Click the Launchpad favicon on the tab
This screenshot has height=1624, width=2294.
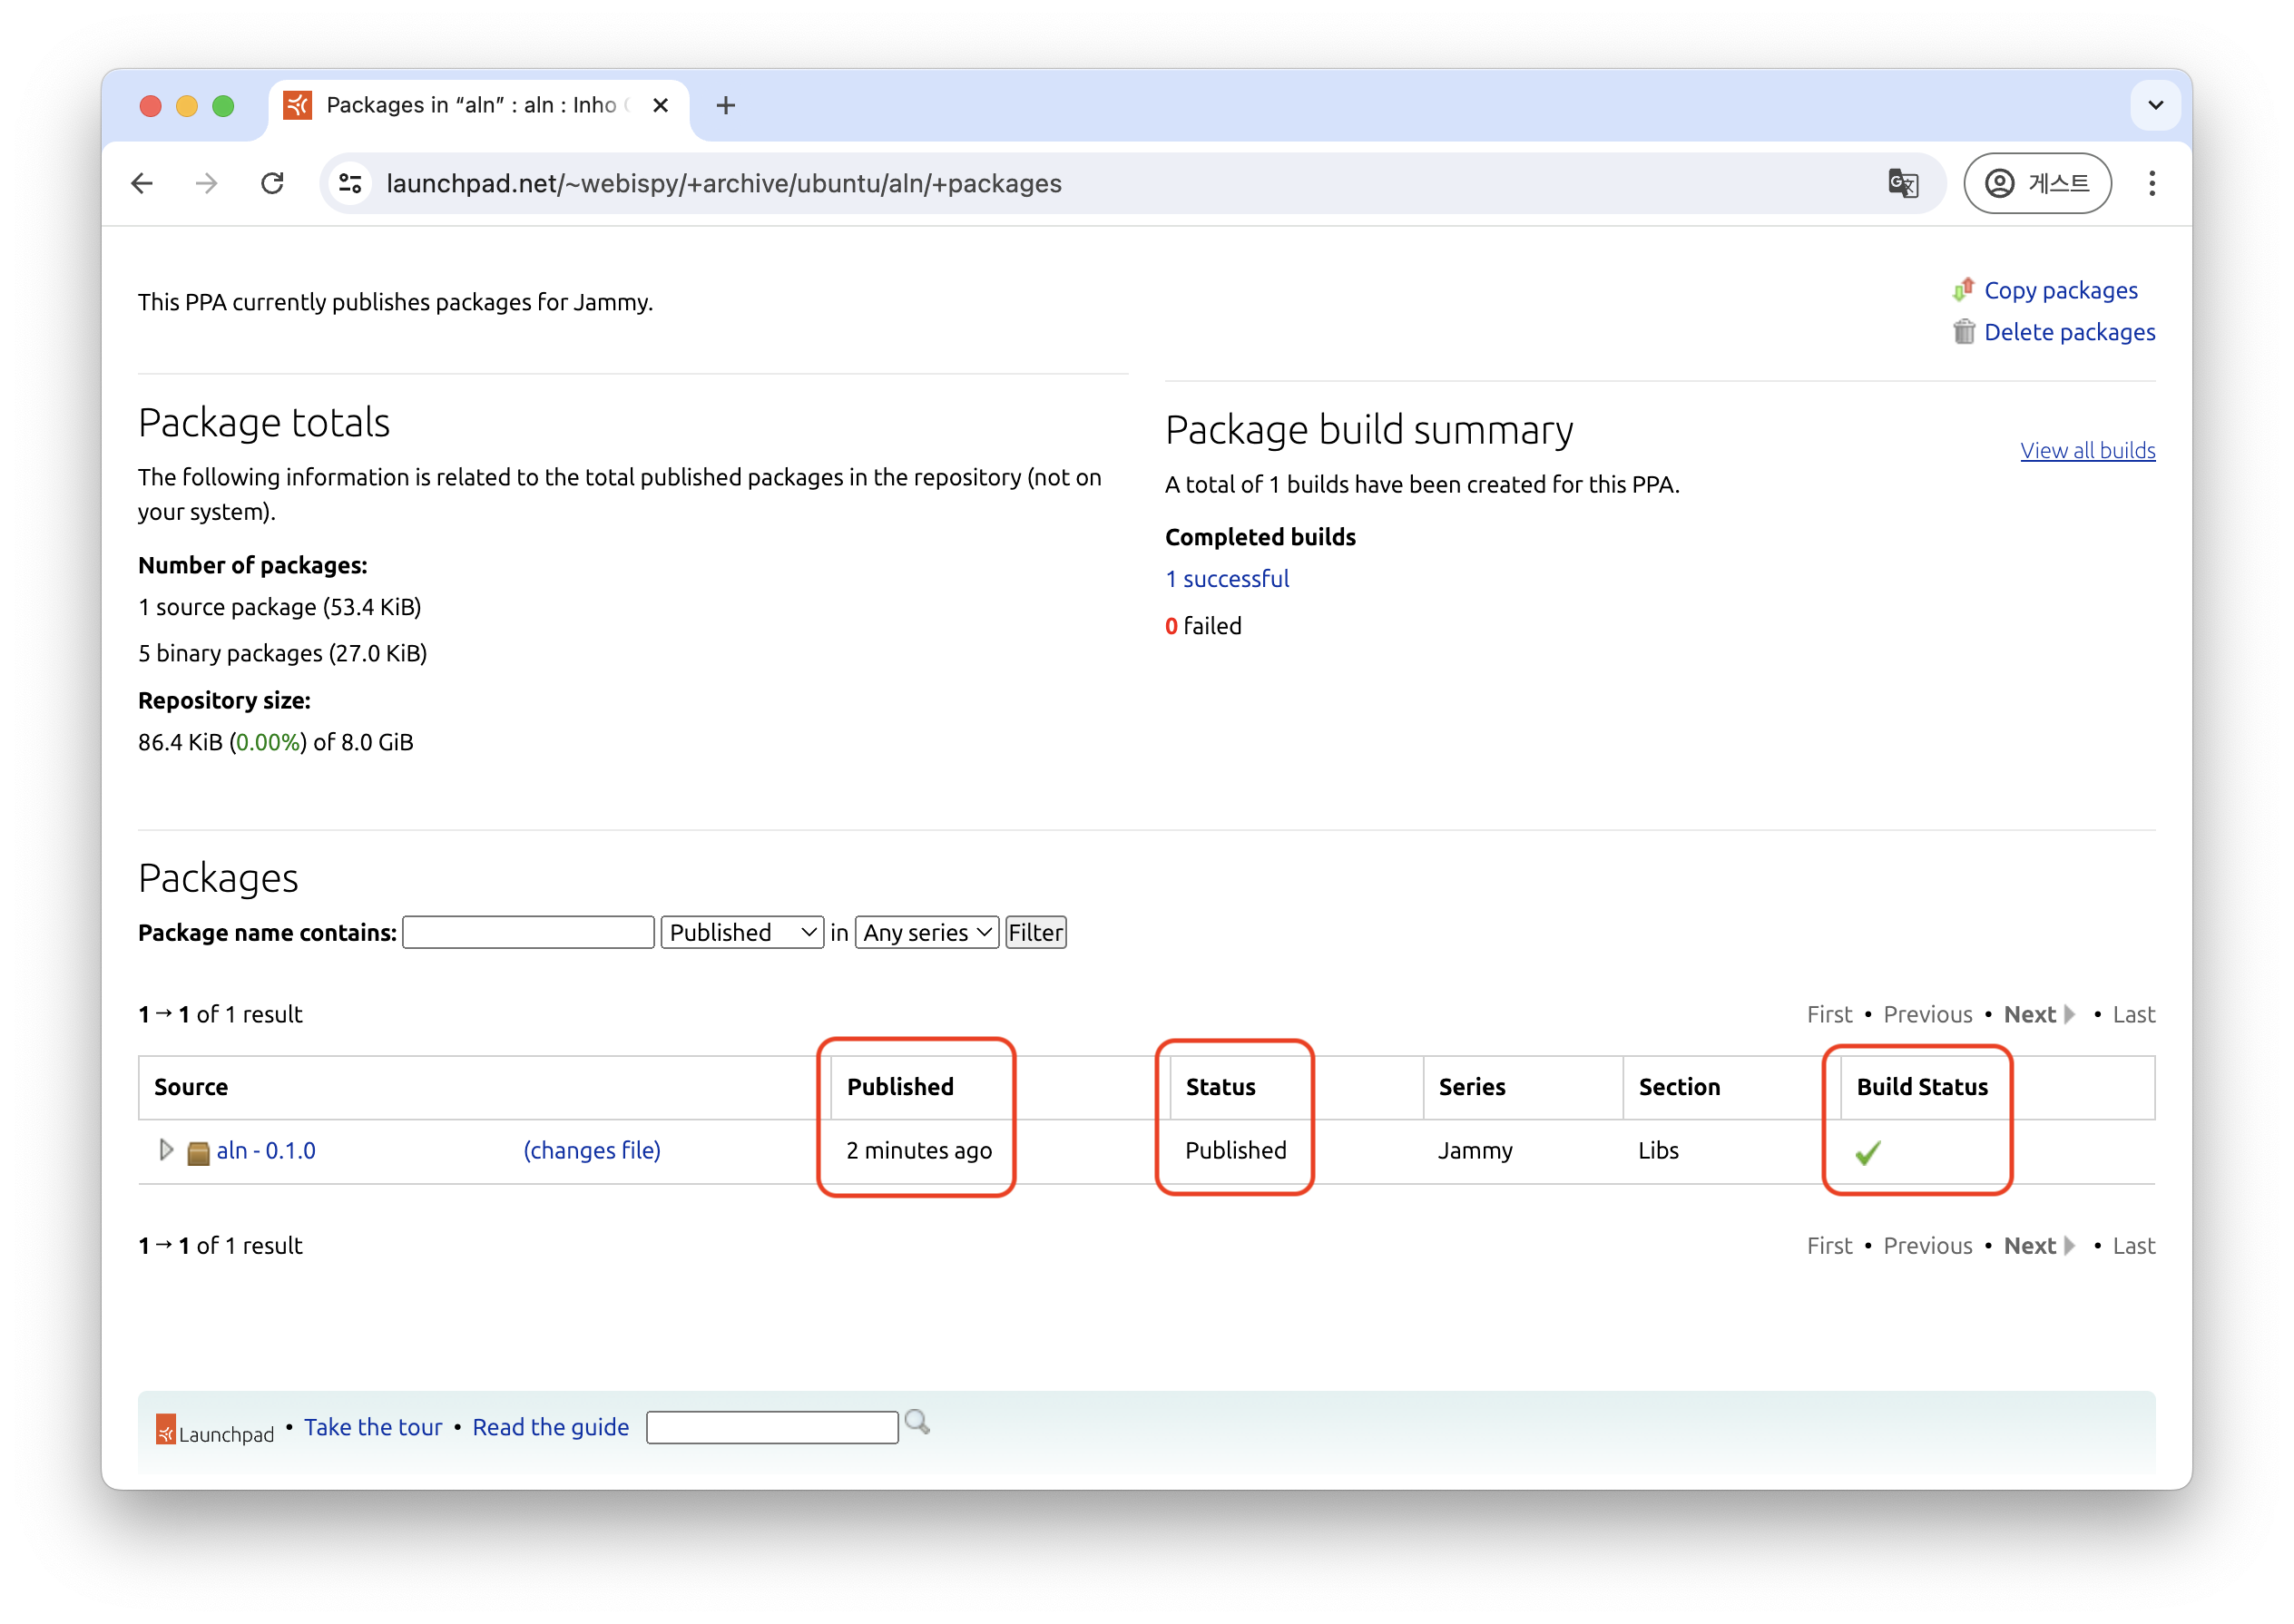pos(297,105)
